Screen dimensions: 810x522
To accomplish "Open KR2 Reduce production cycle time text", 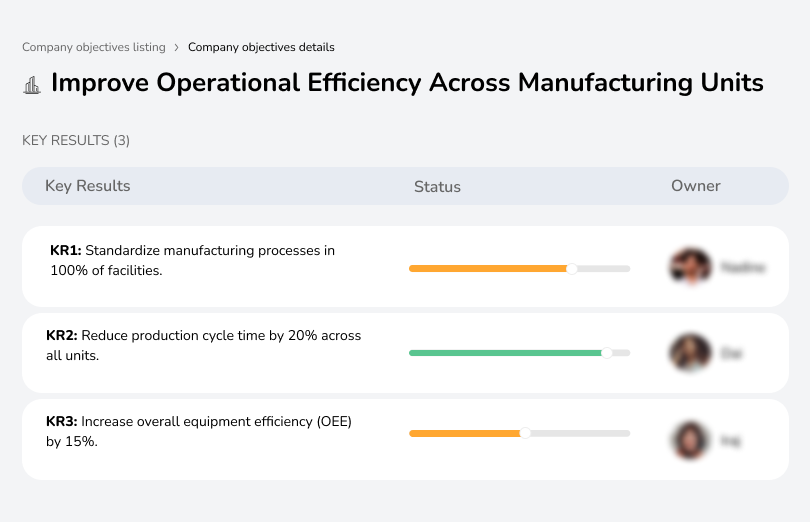I will (204, 345).
